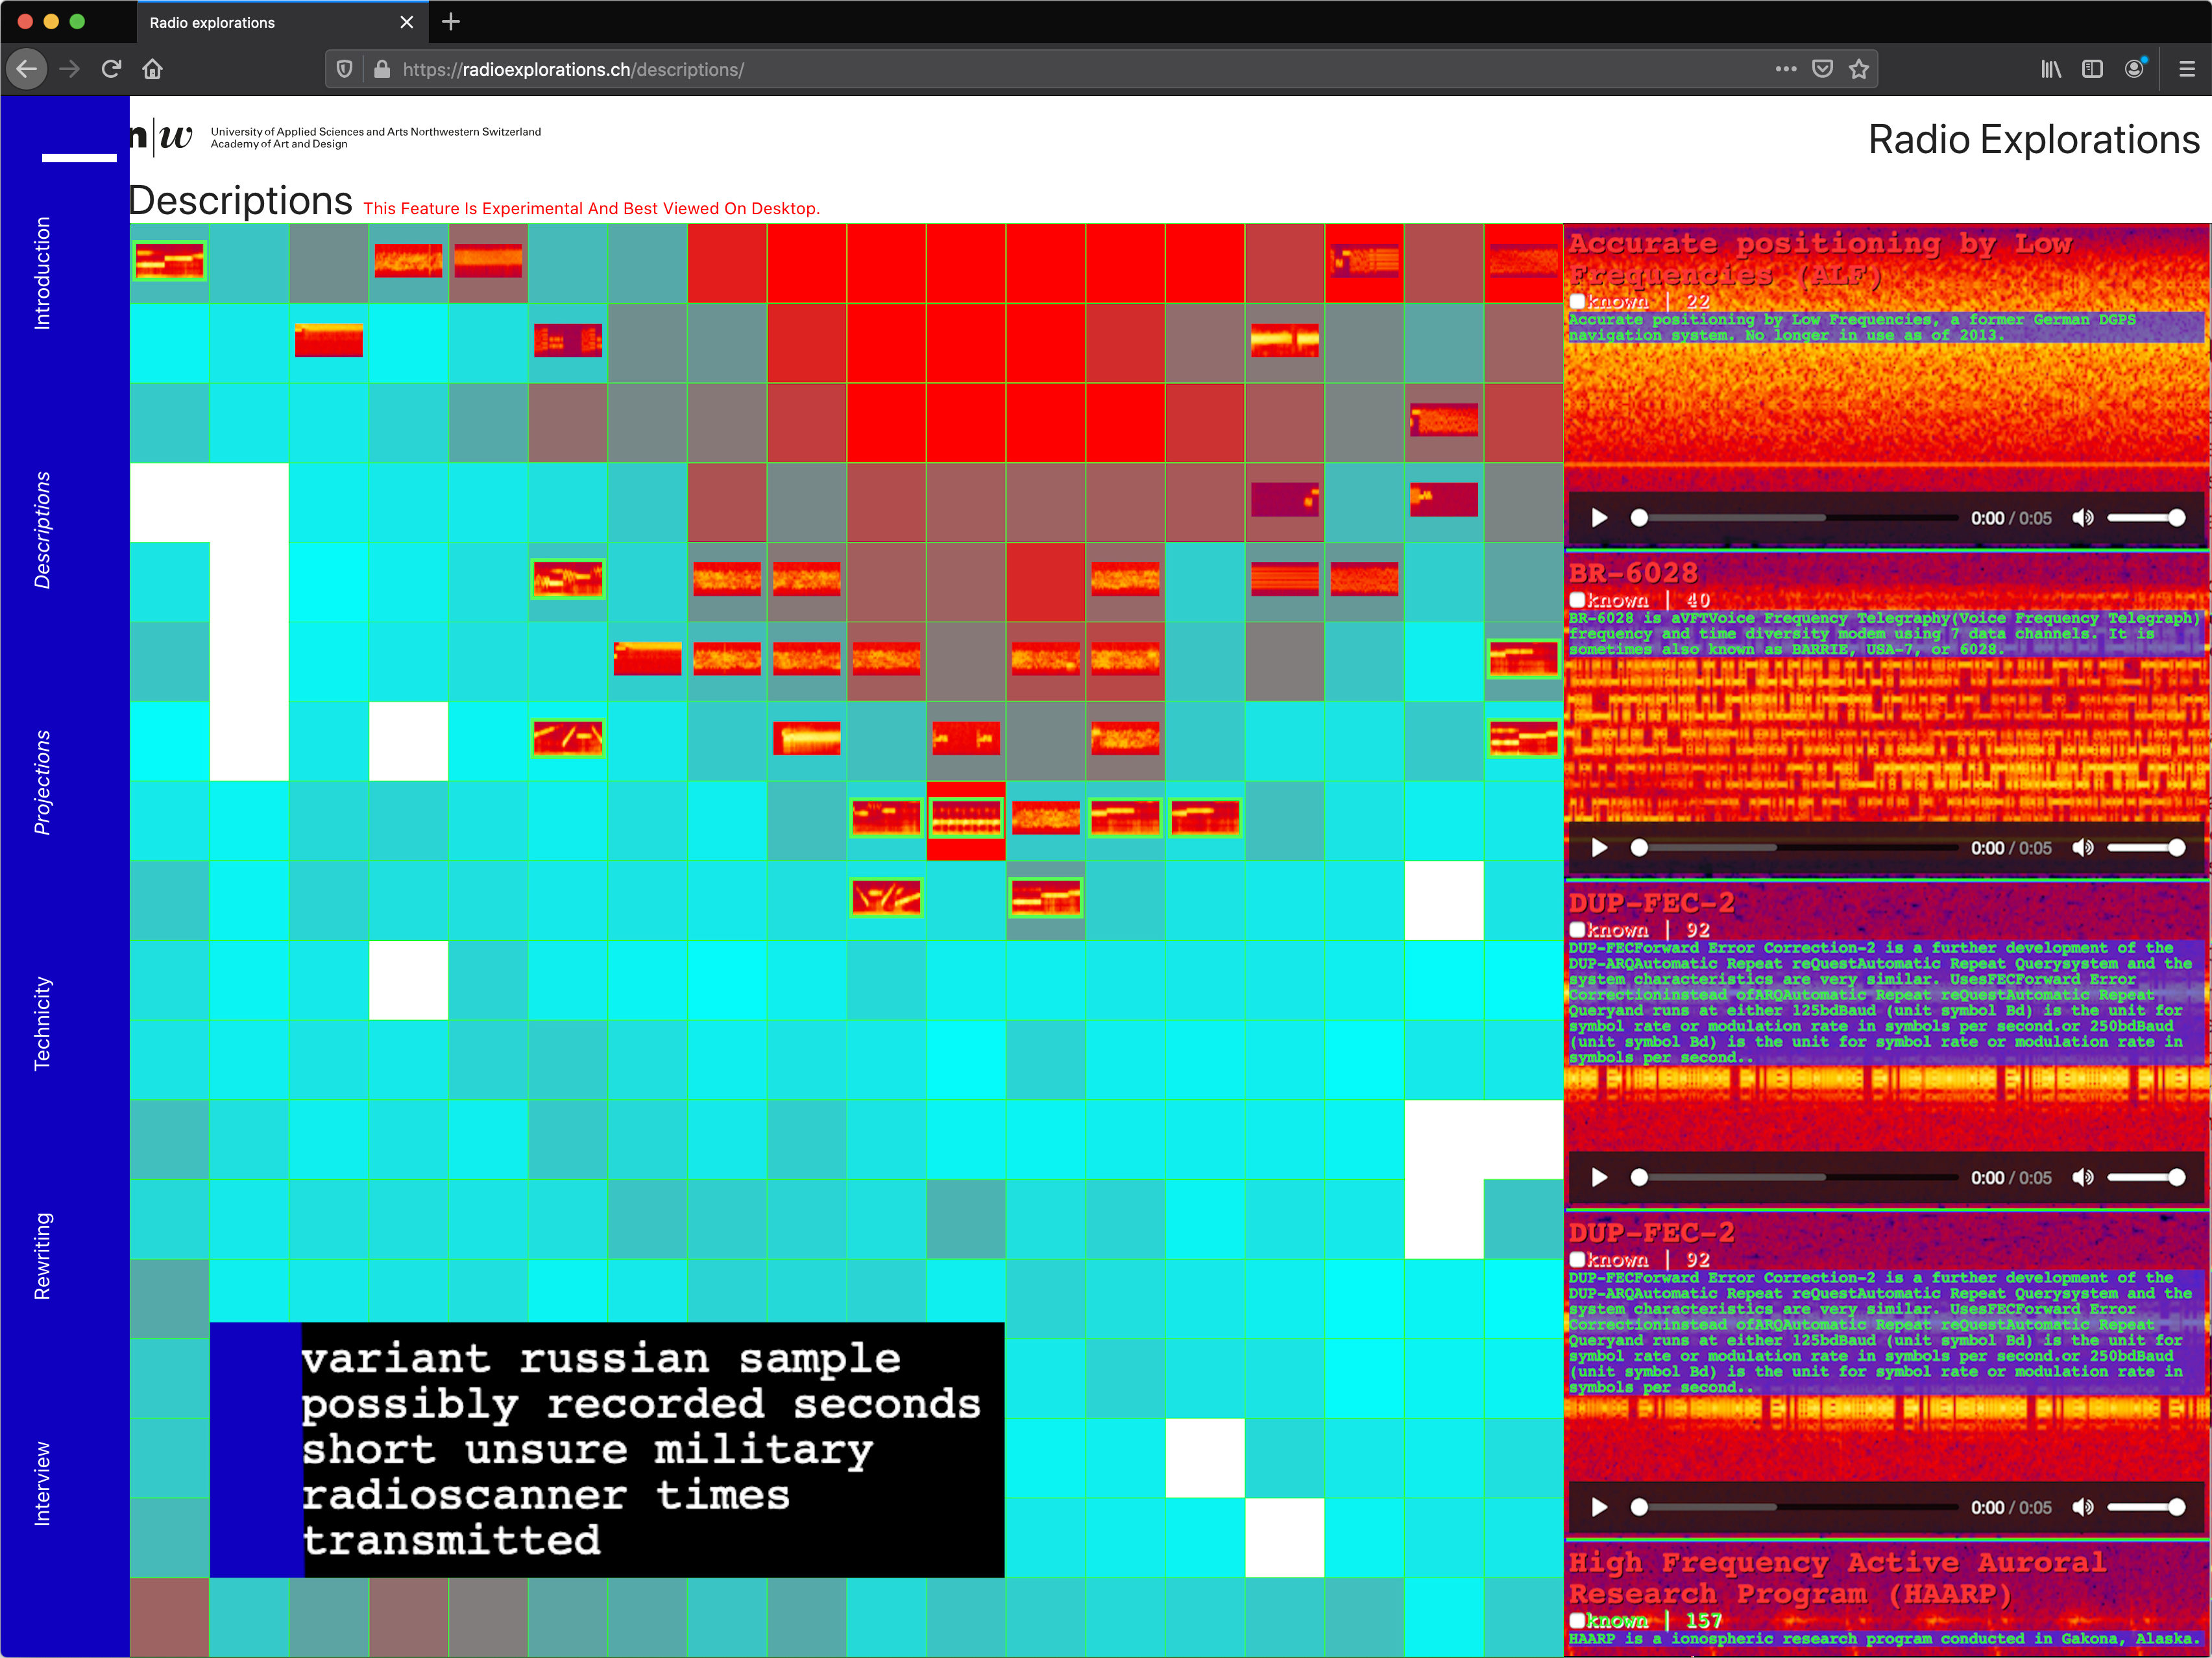Screen dimensions: 2212x1658
Task: Mute the DUP-FEC-2 first audio player
Action: click(x=2082, y=1178)
